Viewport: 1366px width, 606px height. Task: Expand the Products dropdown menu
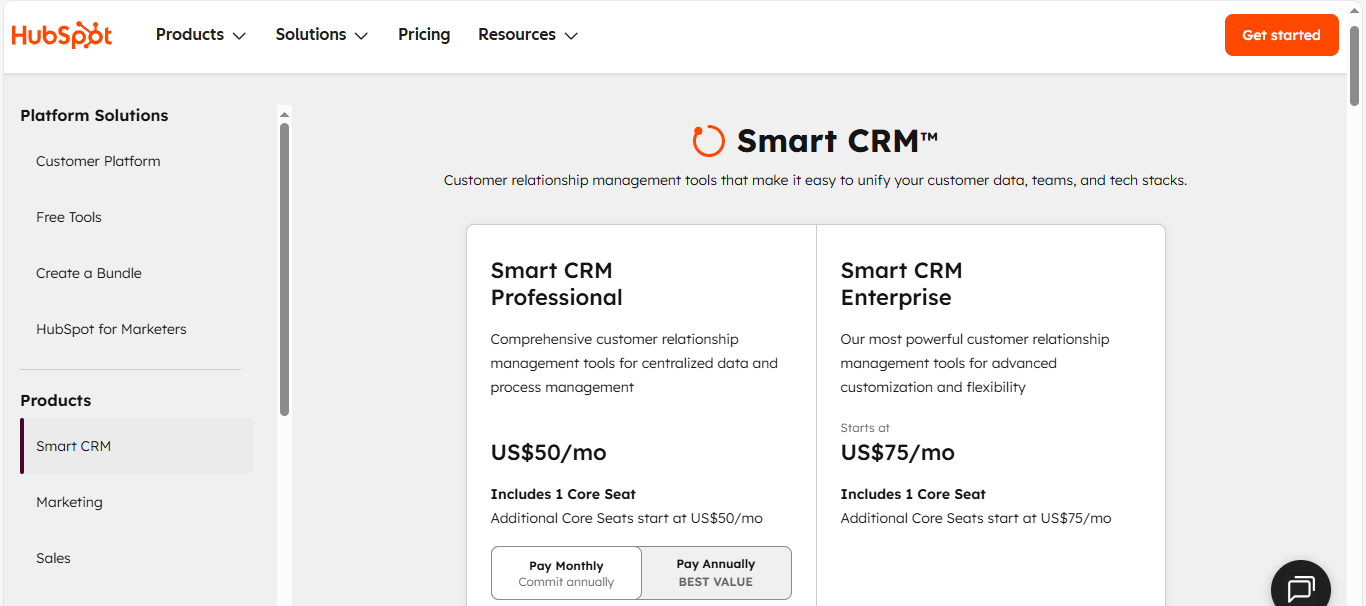(200, 35)
